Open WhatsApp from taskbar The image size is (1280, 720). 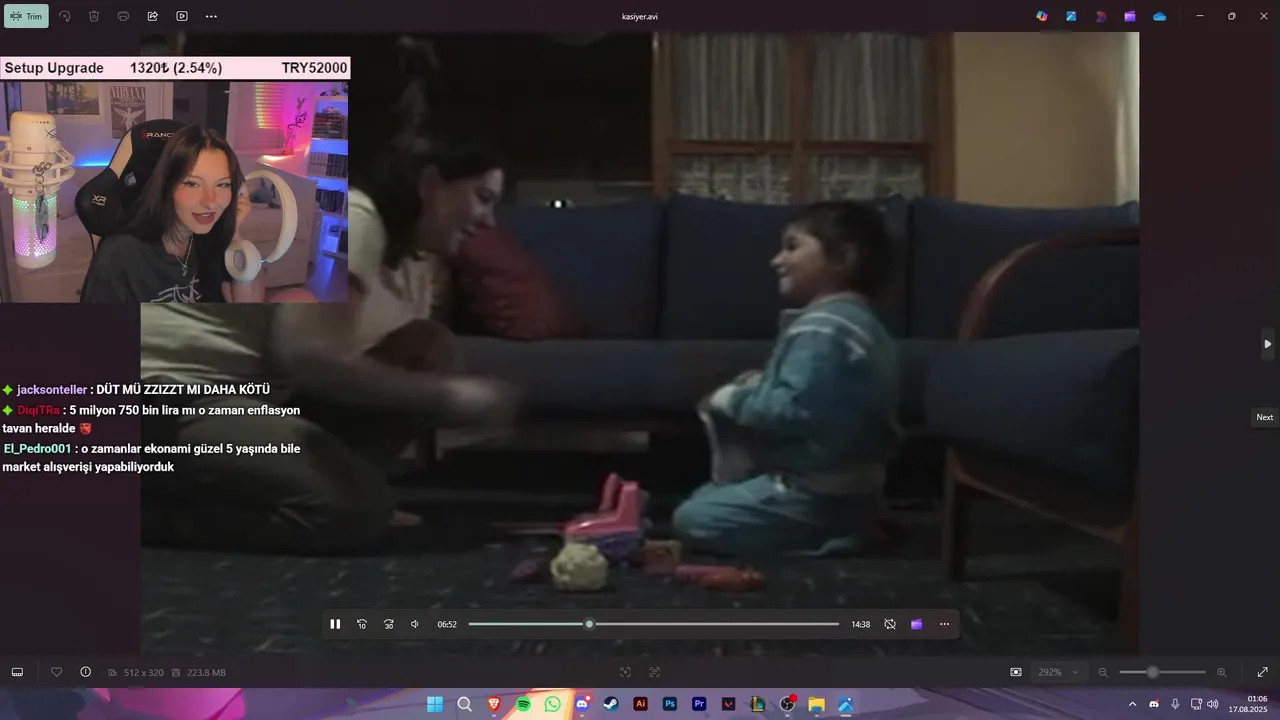pyautogui.click(x=553, y=704)
